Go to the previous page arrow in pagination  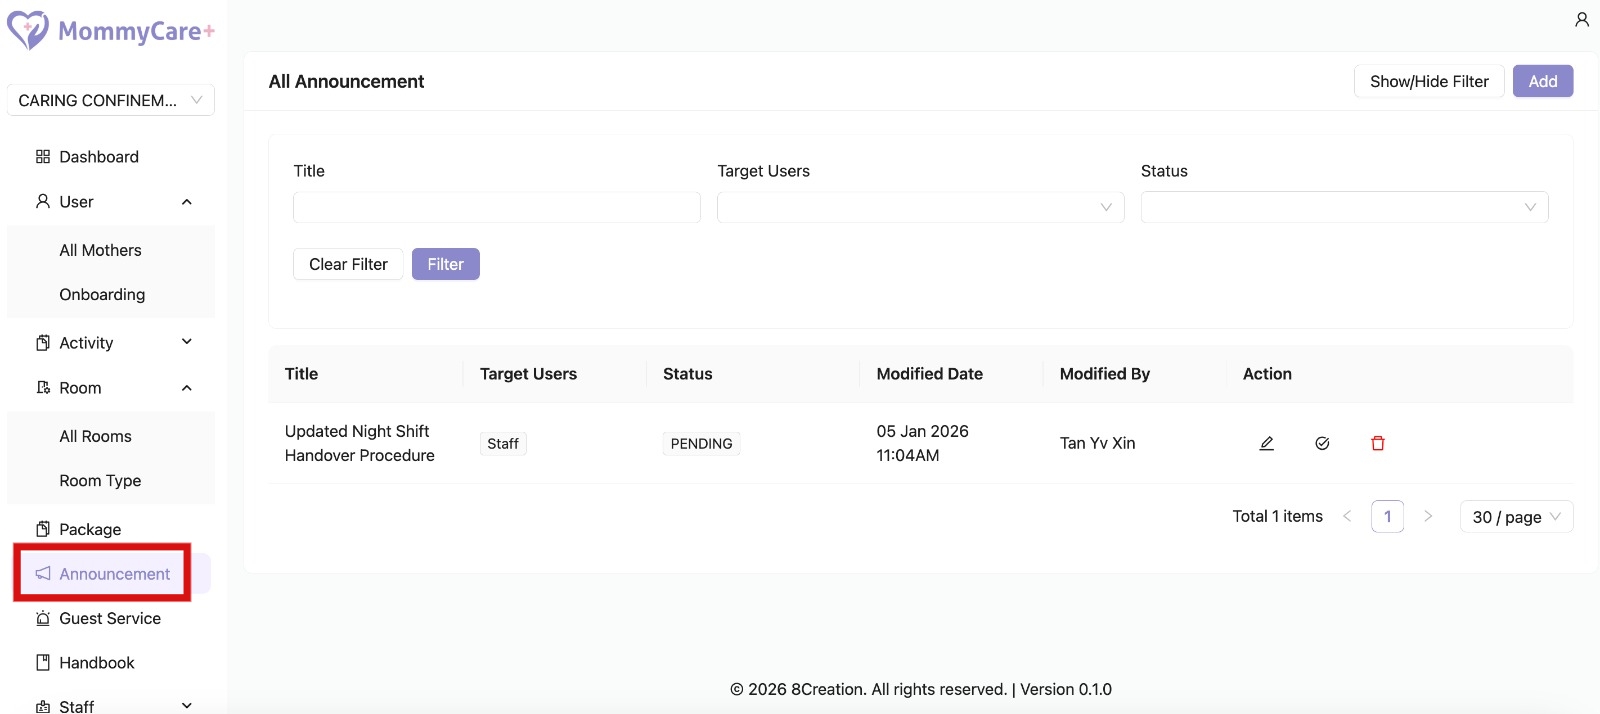pyautogui.click(x=1347, y=517)
